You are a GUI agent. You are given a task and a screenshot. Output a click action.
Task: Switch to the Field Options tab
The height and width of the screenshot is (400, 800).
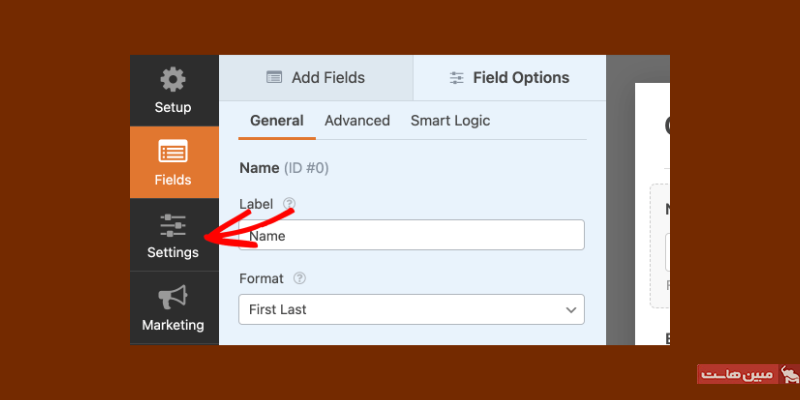pos(510,77)
